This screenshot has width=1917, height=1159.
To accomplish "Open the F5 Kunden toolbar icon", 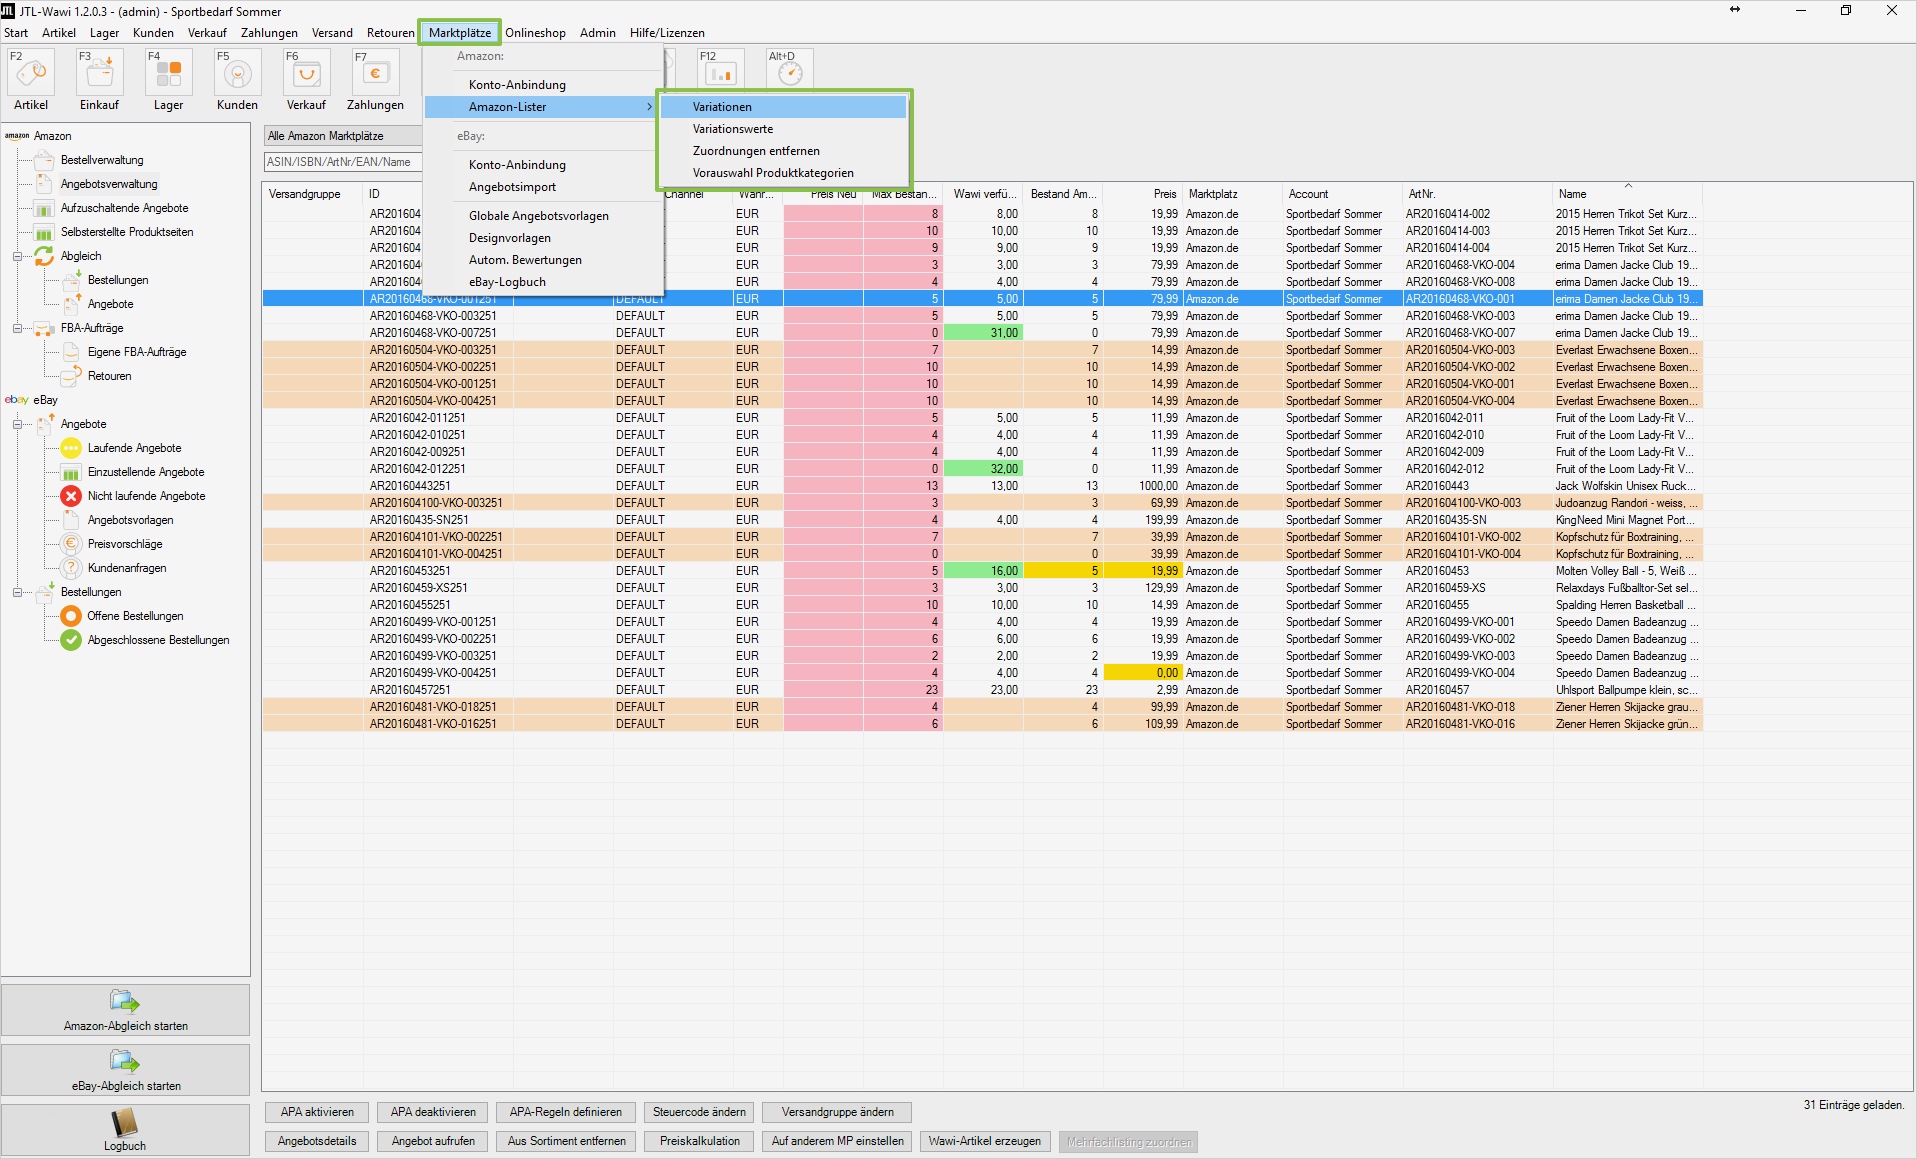I will (238, 74).
